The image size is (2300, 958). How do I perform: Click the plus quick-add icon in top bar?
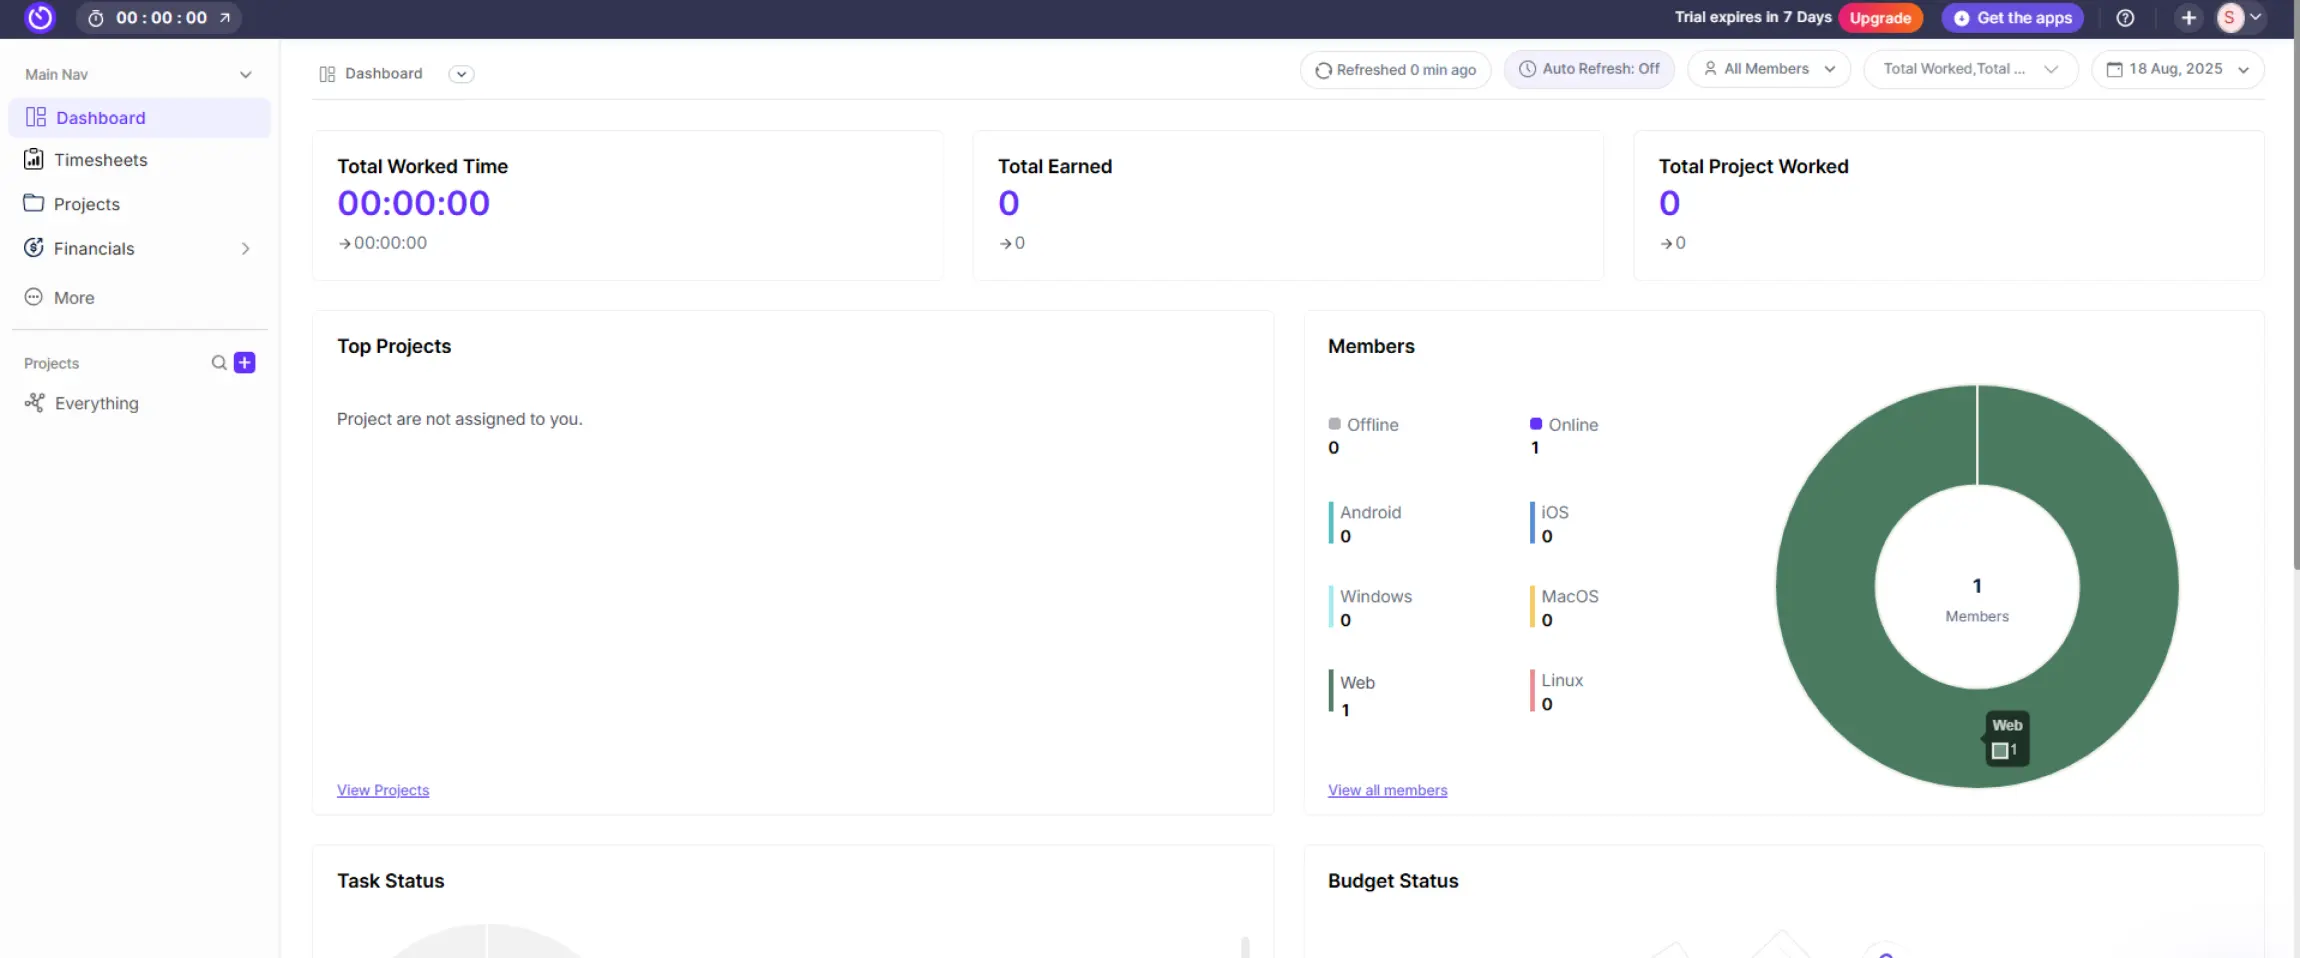(x=2188, y=18)
